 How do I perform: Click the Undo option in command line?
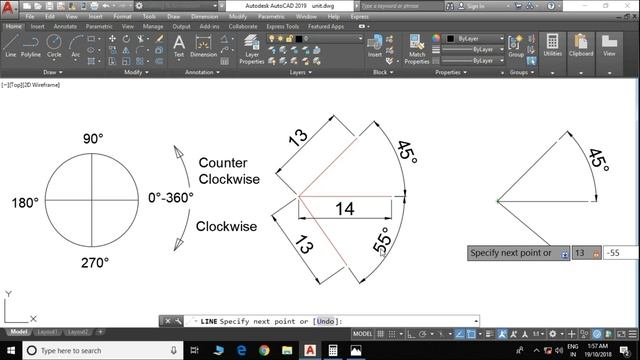(325, 321)
